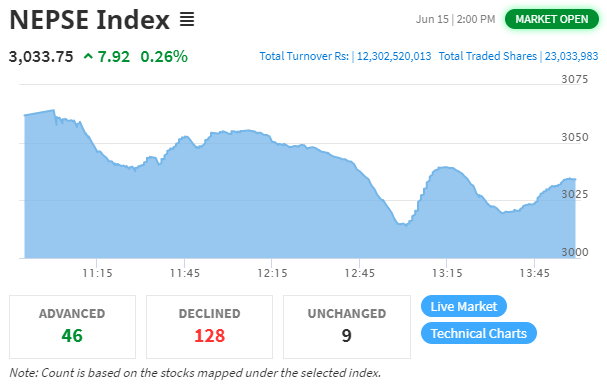
Task: Click the Live Market button
Action: tap(464, 306)
